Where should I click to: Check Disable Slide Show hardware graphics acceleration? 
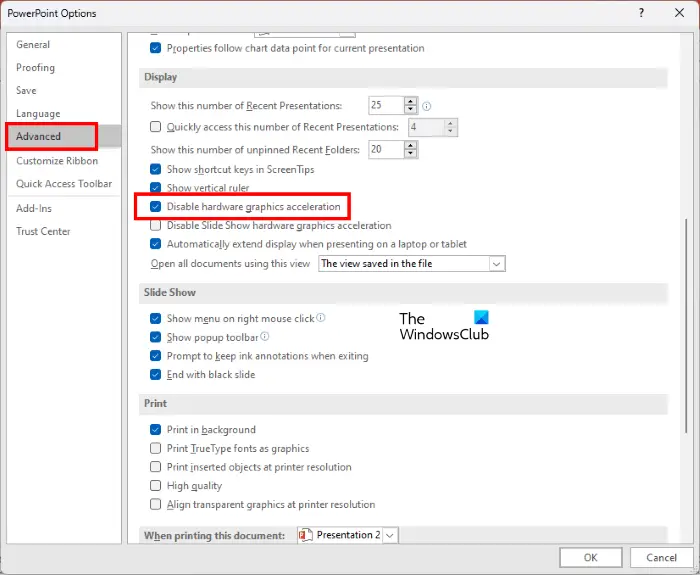coord(155,225)
